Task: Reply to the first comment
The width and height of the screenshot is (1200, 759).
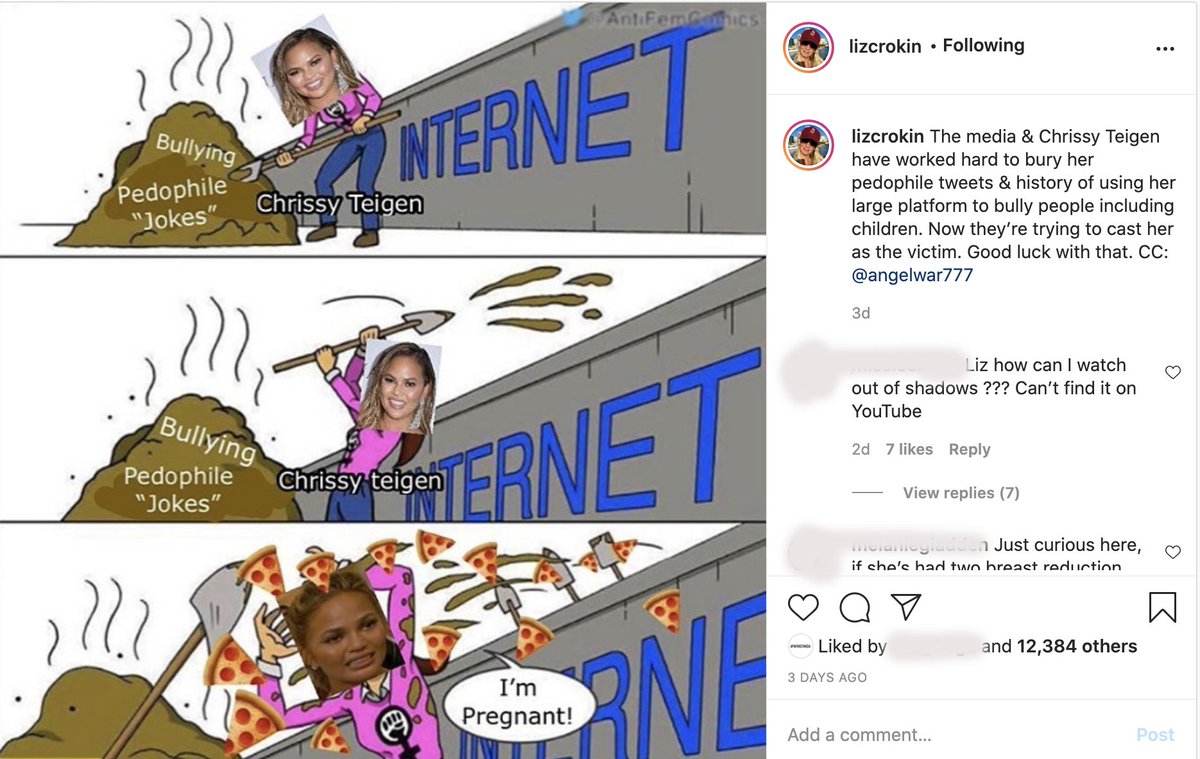Action: (969, 450)
